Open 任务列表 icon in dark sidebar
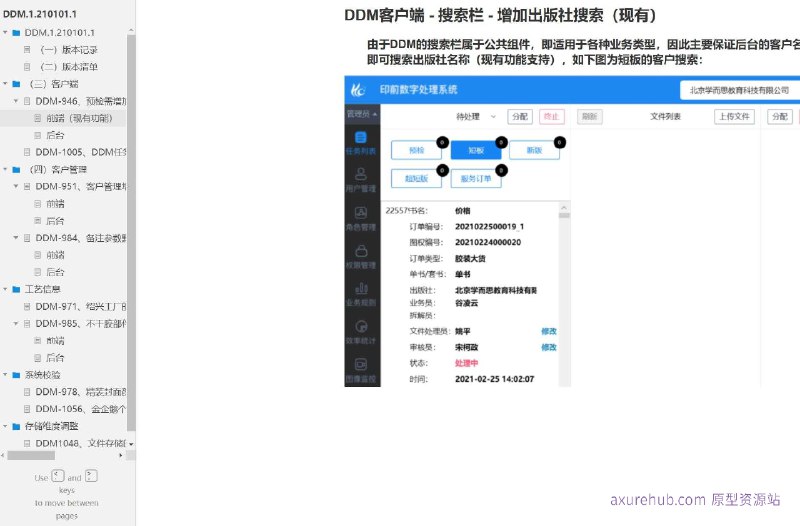This screenshot has width=800, height=526. tap(361, 137)
